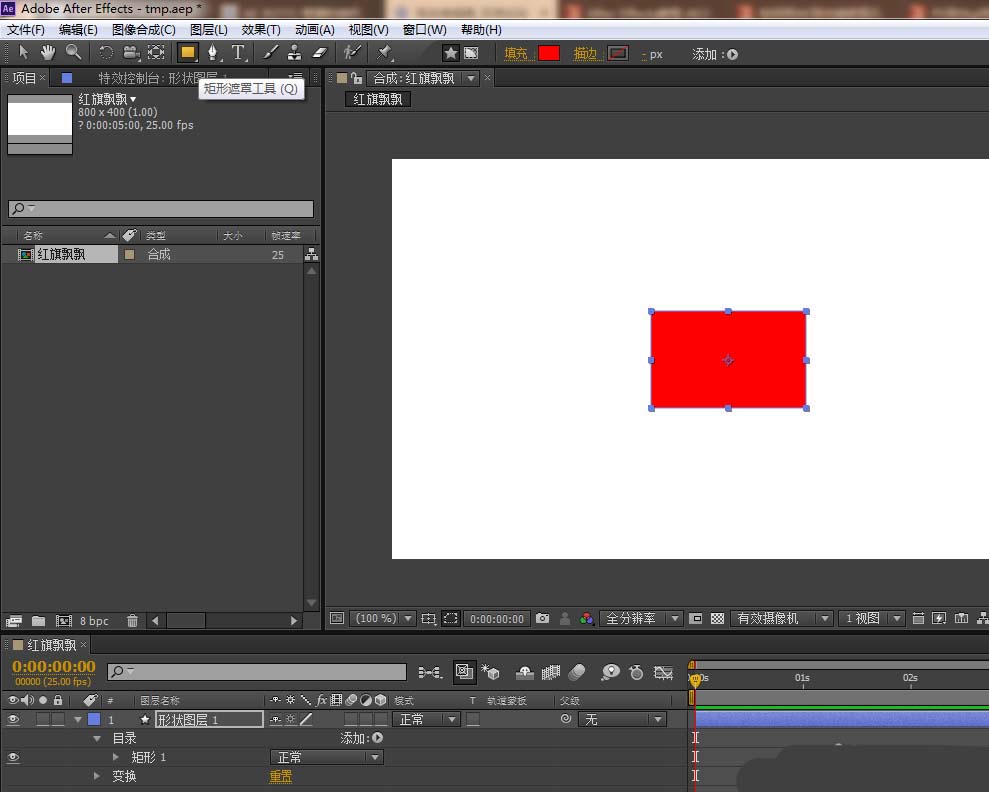Open the 全分辨率 resolution dropdown
The height and width of the screenshot is (792, 989).
click(x=642, y=619)
